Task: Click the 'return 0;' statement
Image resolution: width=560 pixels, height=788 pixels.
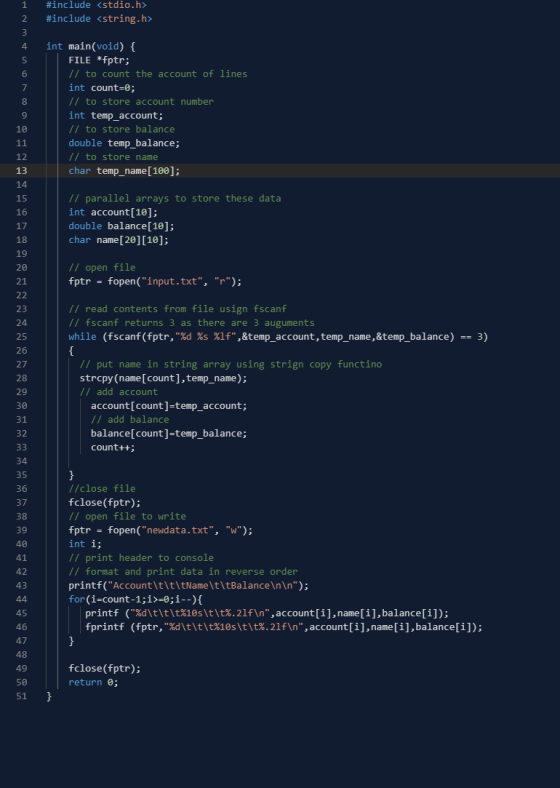Action: point(94,682)
